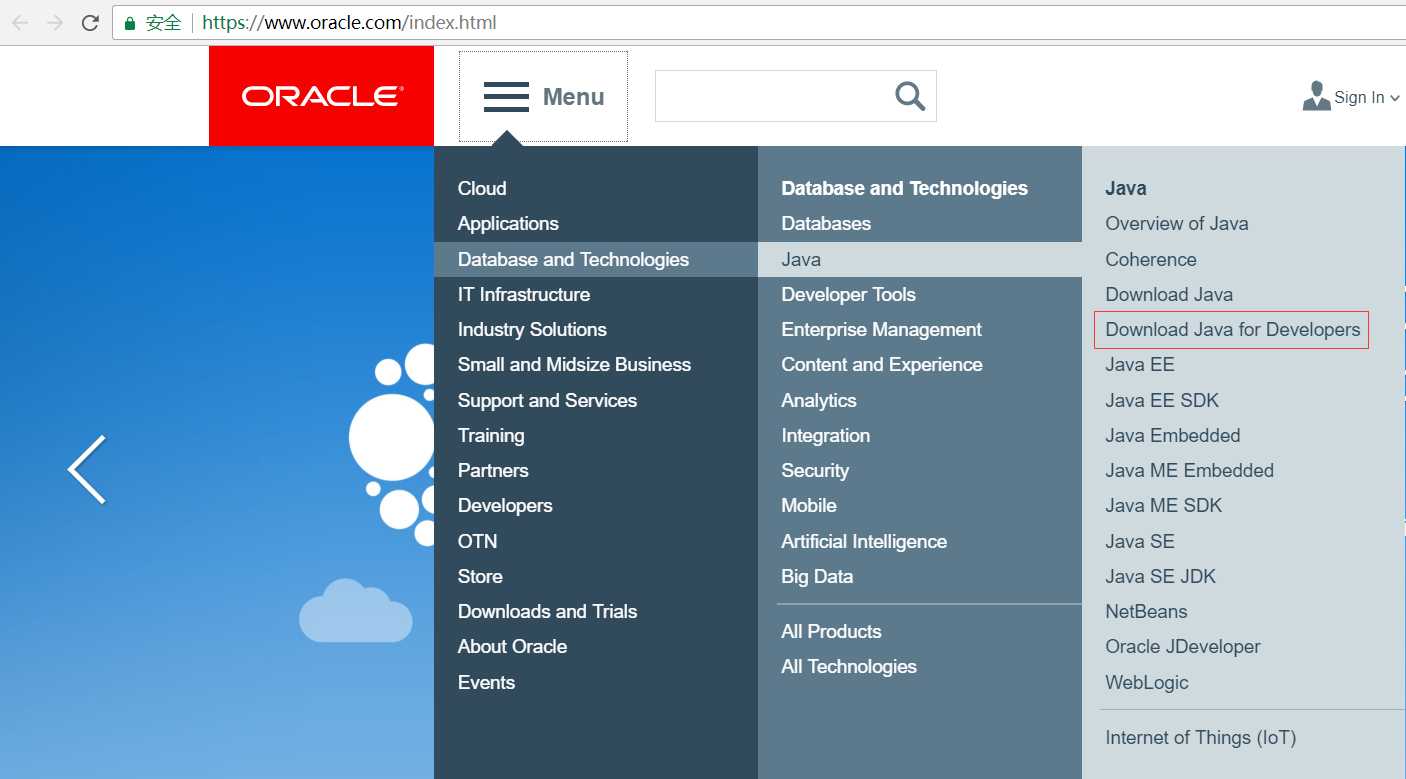The height and width of the screenshot is (779, 1406).
Task: Open the Partners menu item
Action: pos(493,470)
